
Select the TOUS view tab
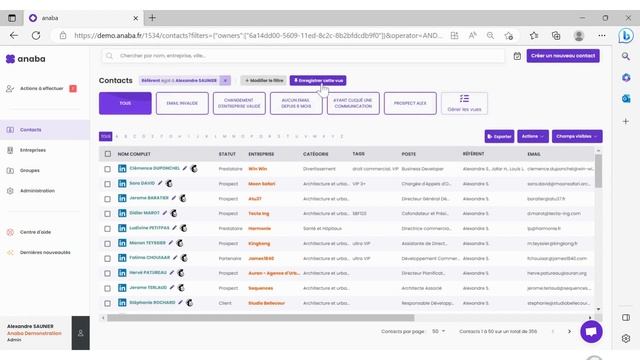coord(125,103)
